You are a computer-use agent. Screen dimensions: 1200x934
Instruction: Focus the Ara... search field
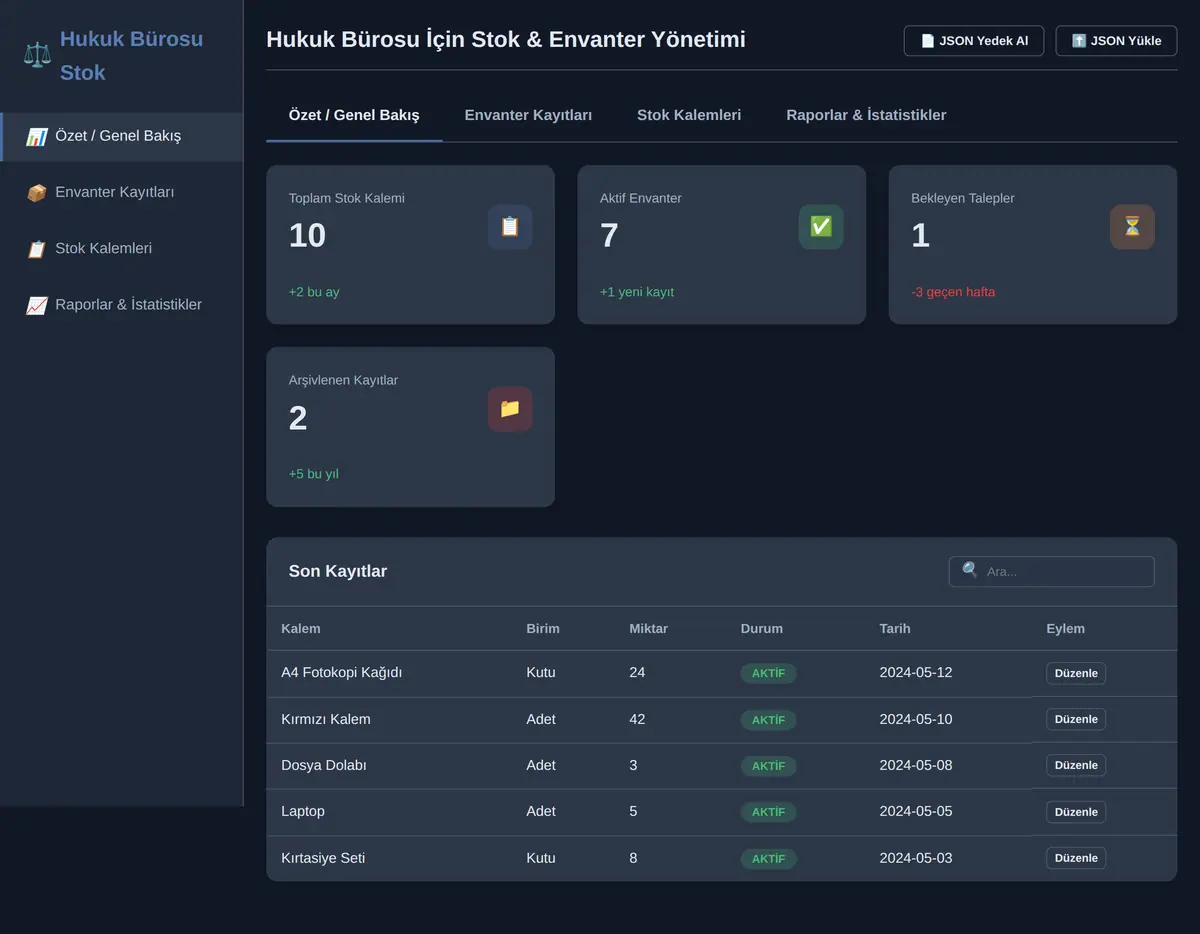click(1052, 572)
